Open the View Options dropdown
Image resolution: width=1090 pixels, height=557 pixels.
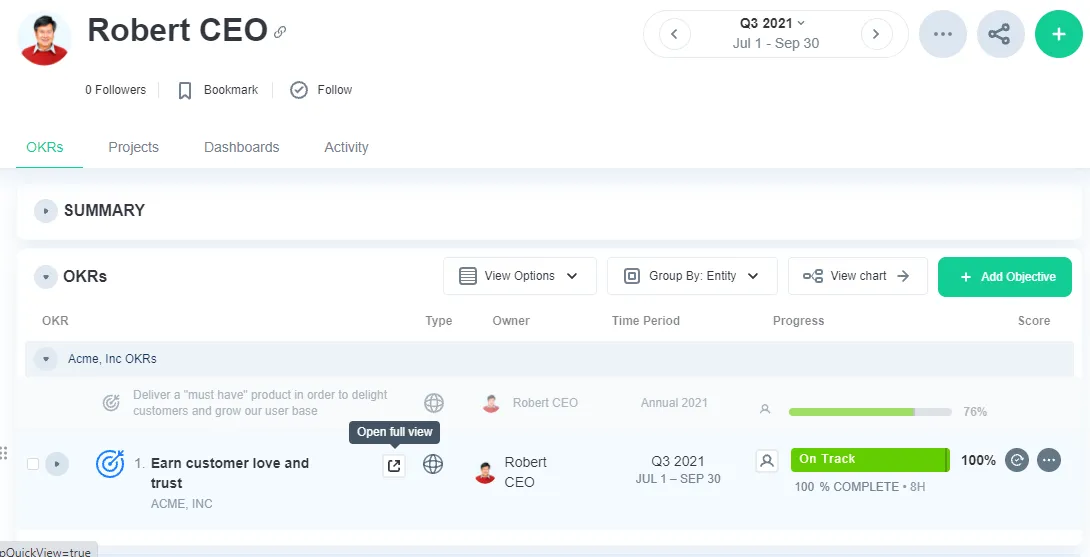click(519, 276)
